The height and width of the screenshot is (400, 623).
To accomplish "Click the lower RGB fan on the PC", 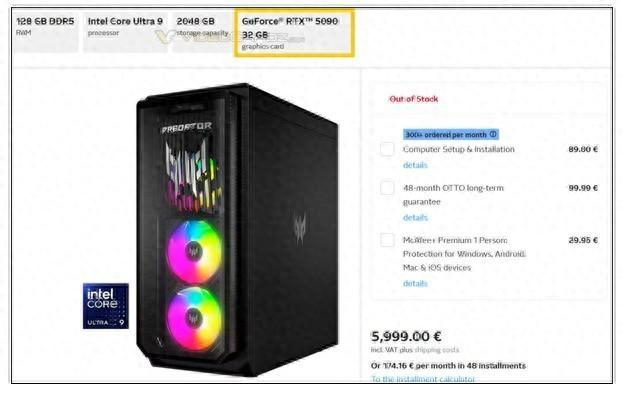I will click(195, 319).
